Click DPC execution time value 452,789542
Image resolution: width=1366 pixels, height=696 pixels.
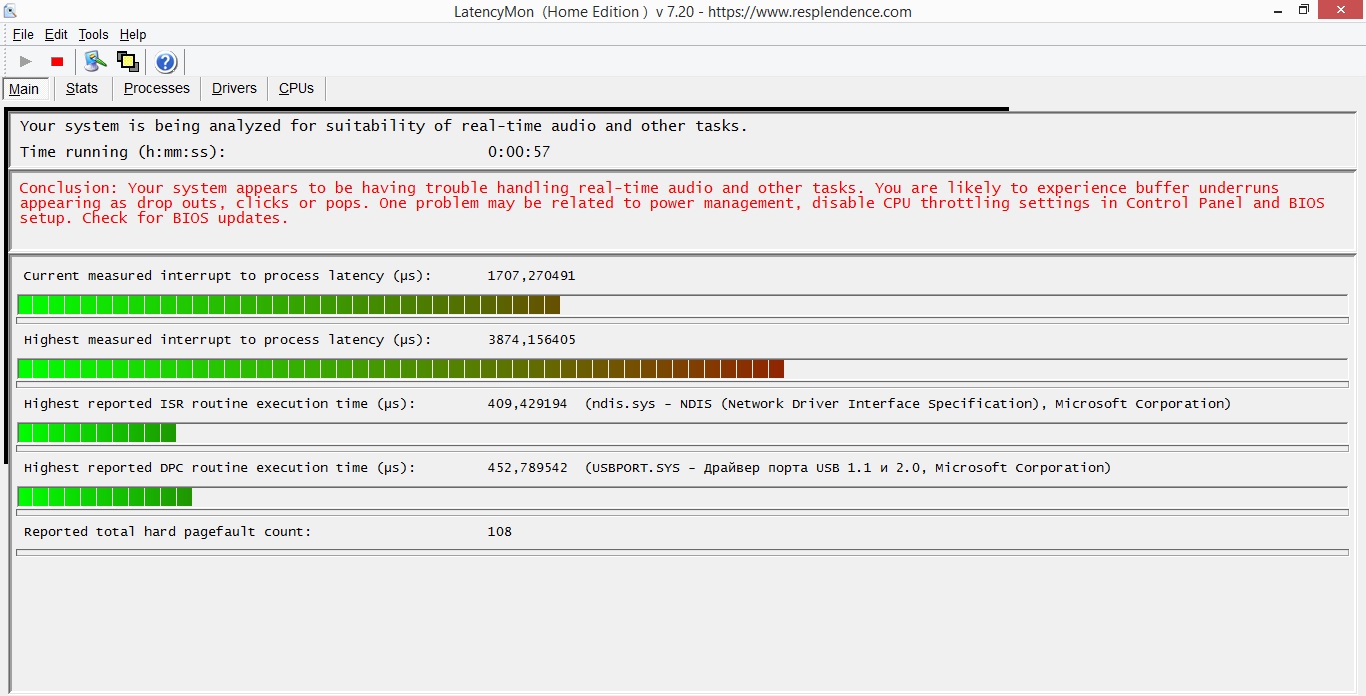click(x=527, y=468)
